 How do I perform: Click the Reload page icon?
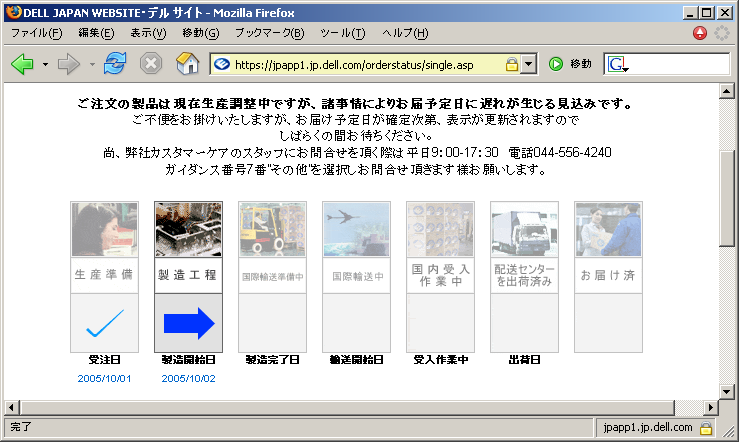pyautogui.click(x=115, y=64)
